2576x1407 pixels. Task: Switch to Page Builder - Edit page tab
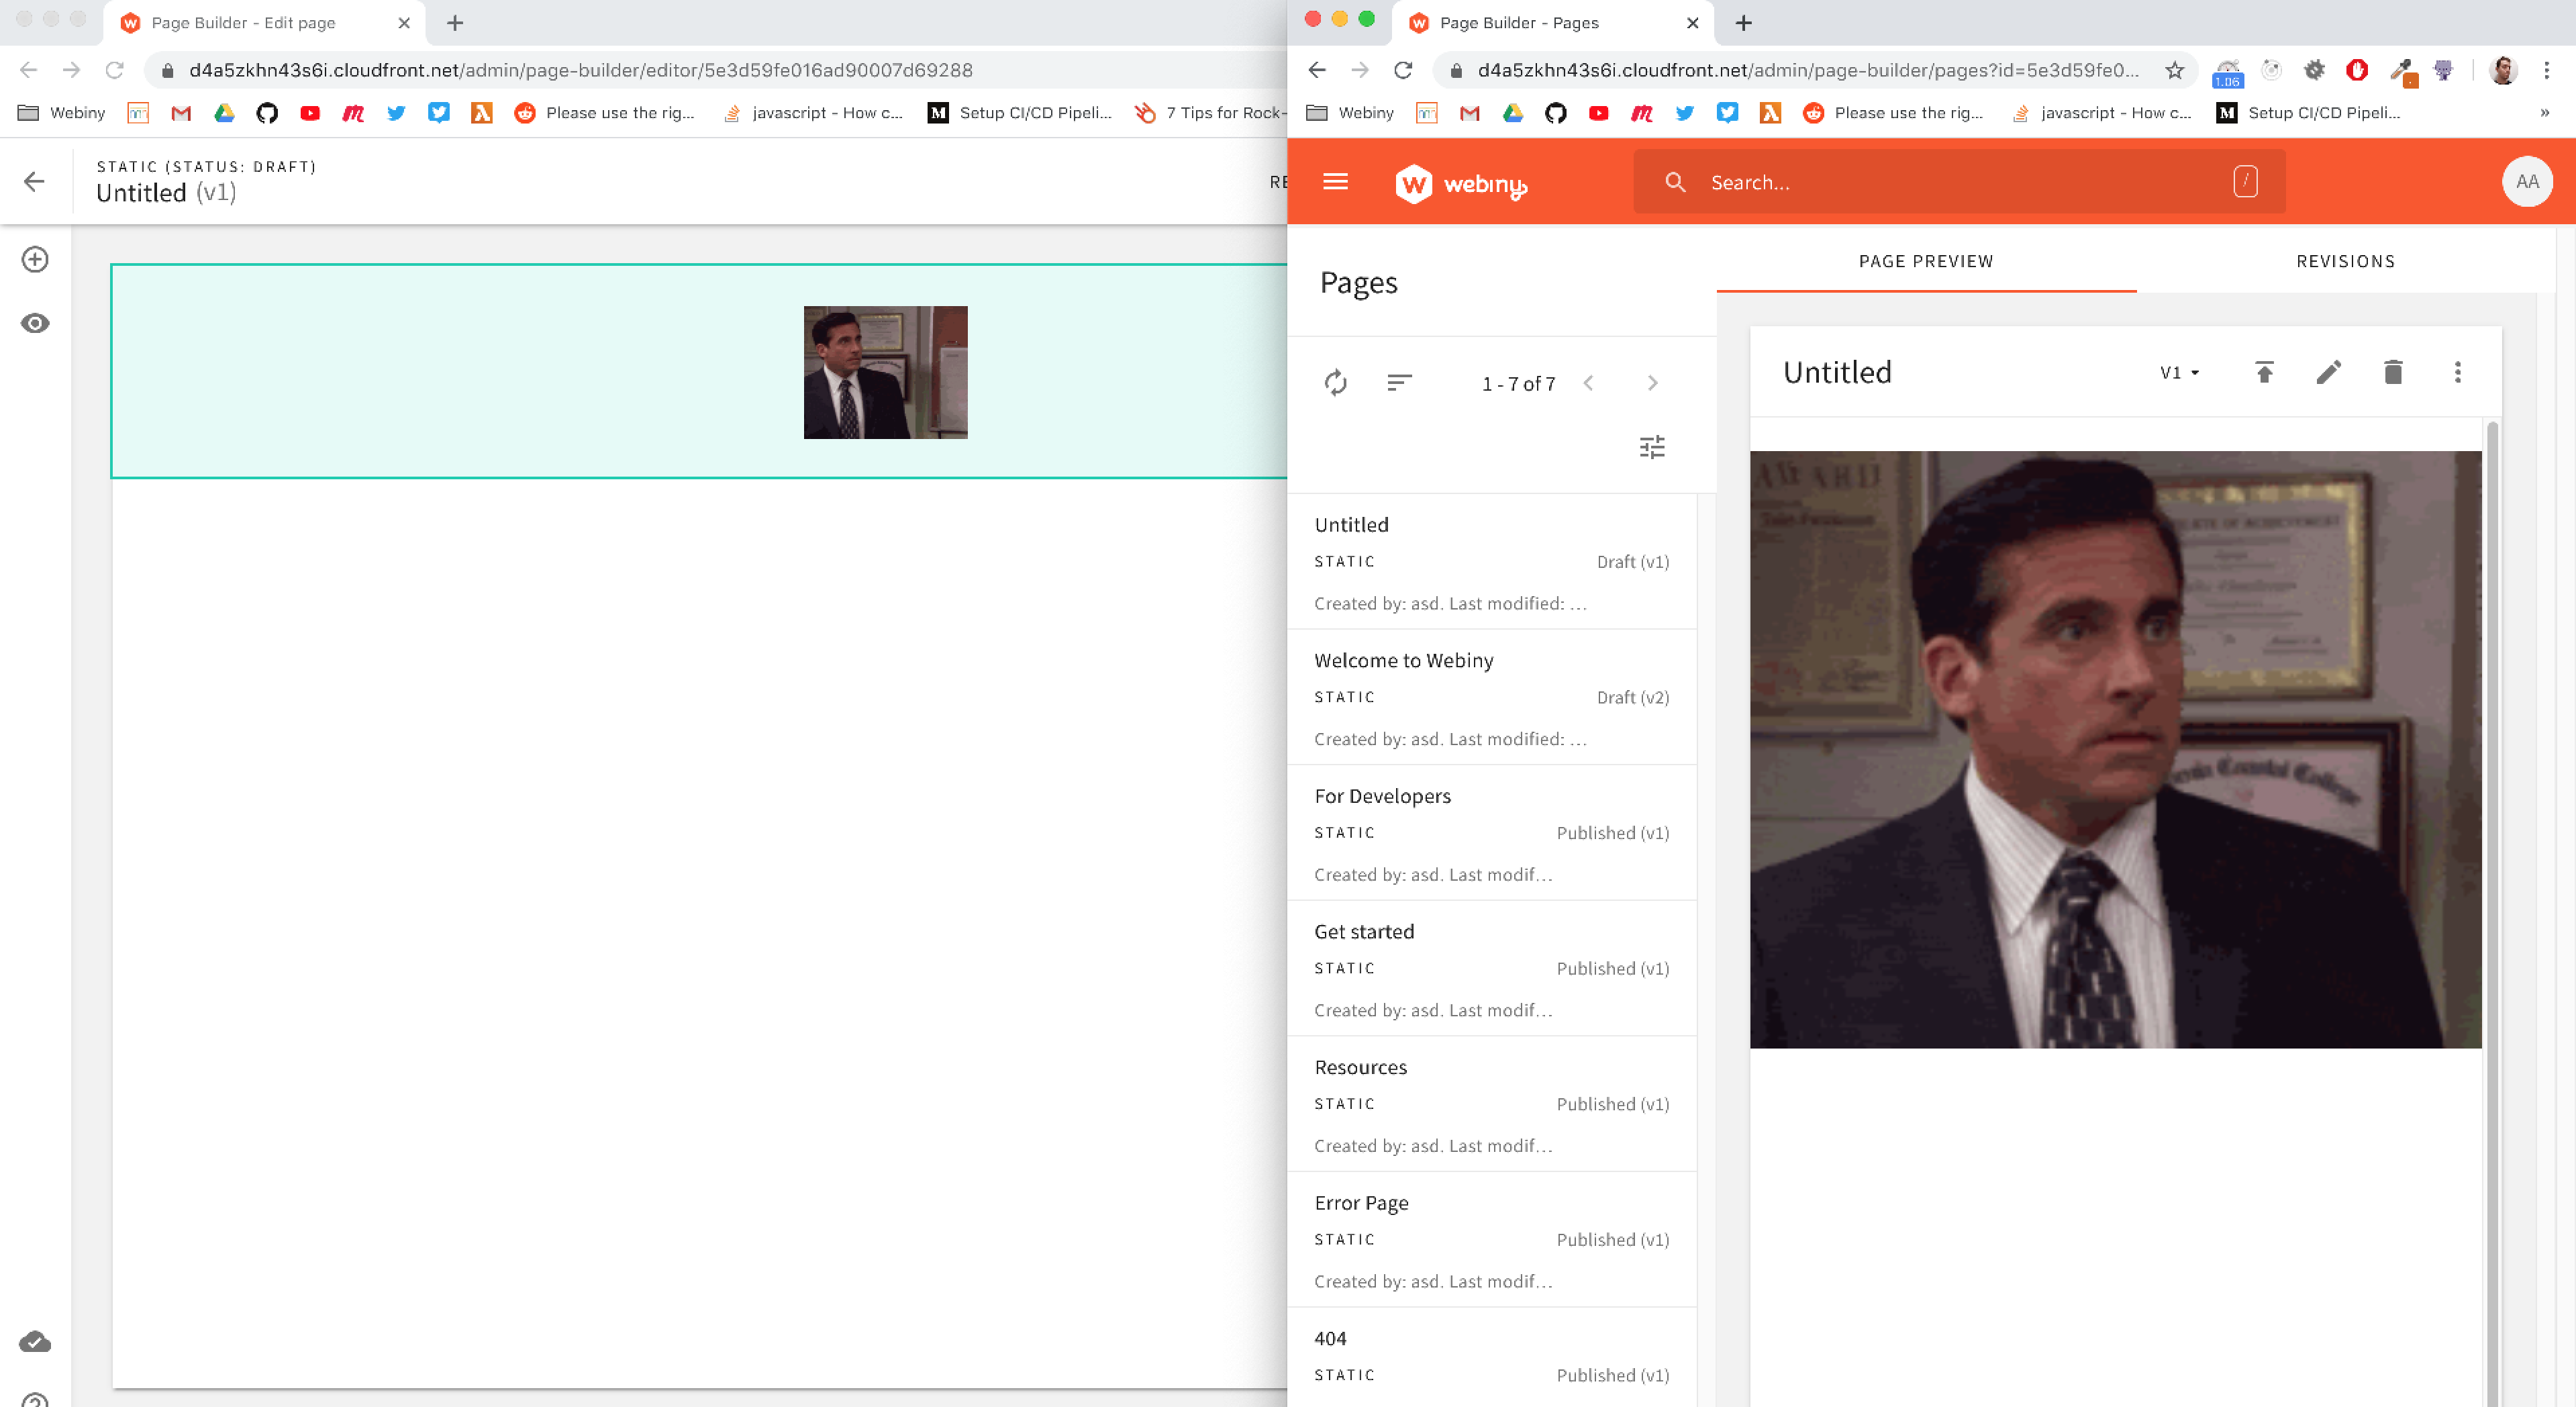[263, 23]
